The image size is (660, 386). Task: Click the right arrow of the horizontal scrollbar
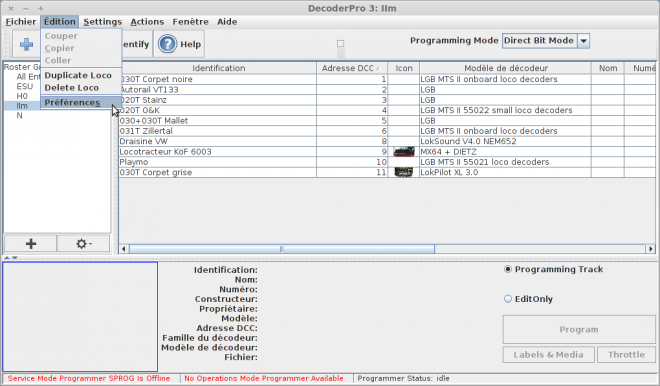tap(651, 249)
